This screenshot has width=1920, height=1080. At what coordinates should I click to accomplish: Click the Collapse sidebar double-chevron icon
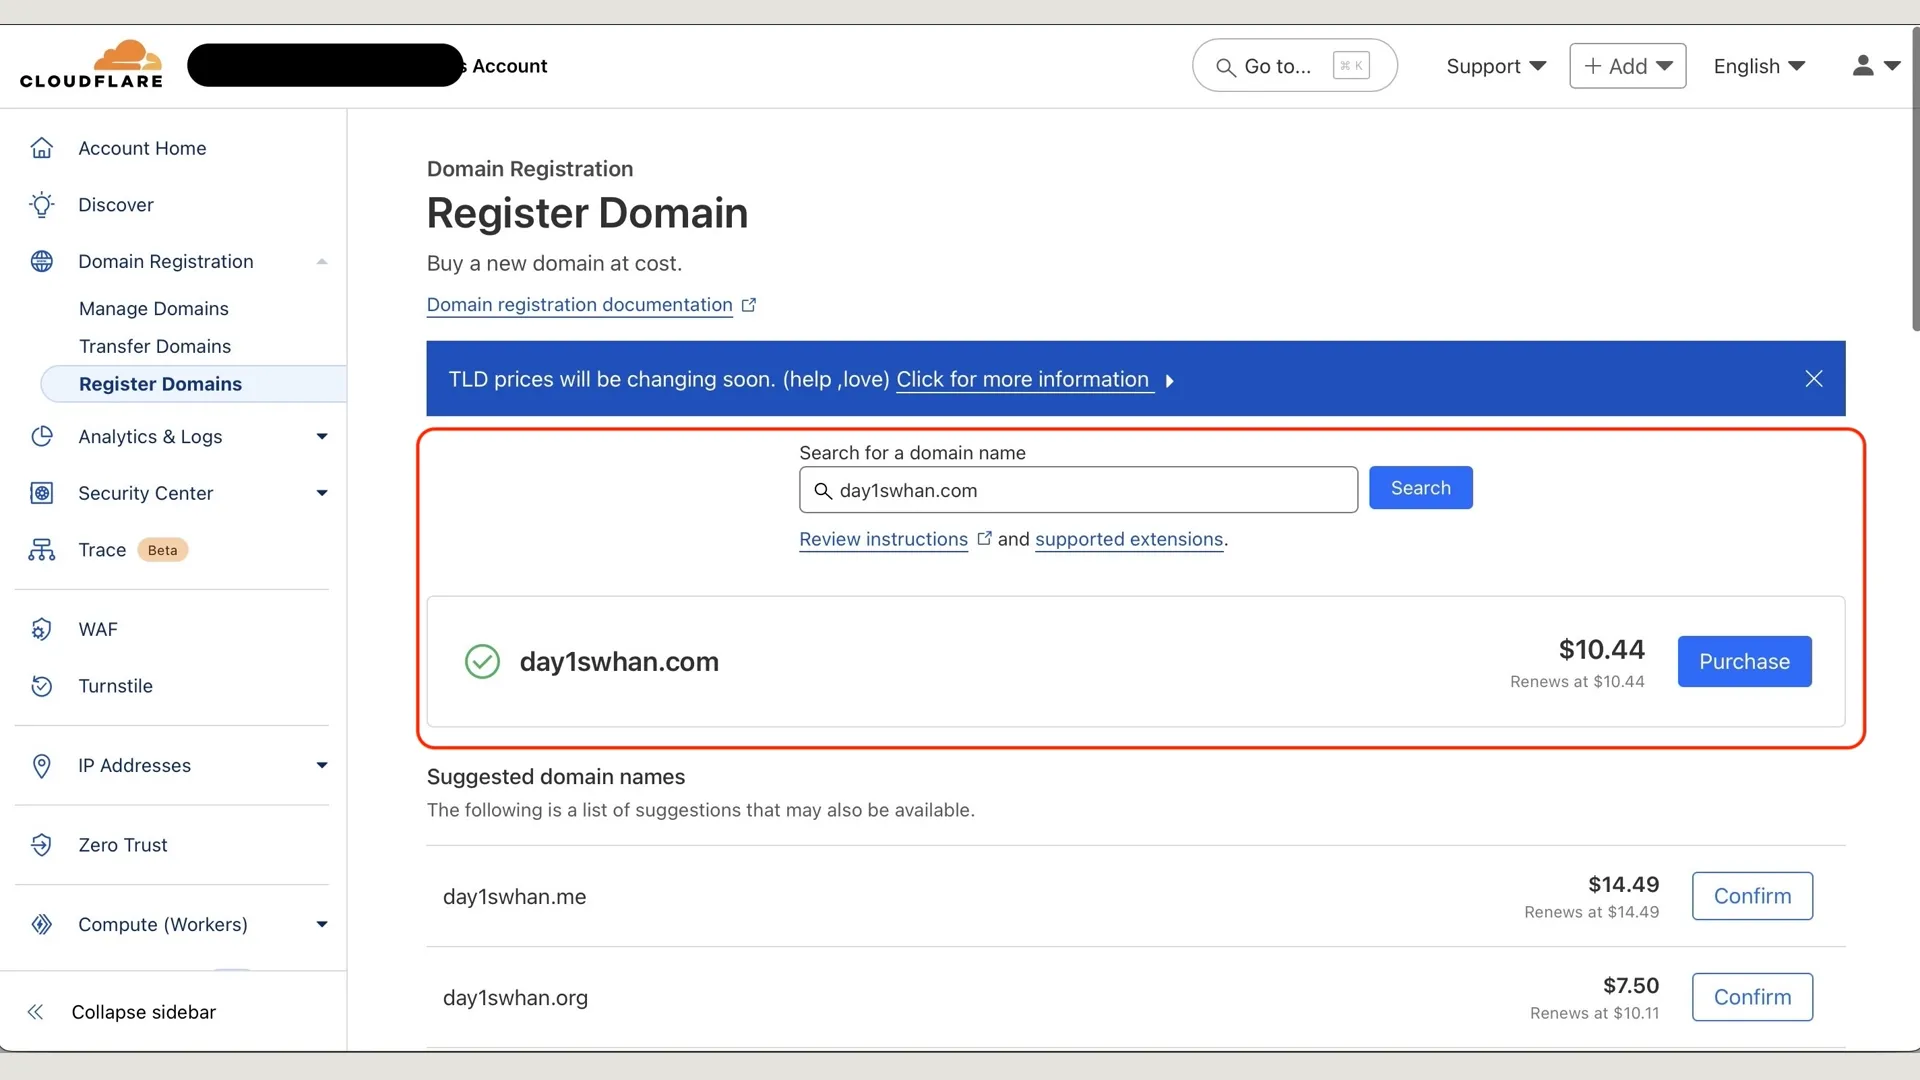click(35, 1012)
